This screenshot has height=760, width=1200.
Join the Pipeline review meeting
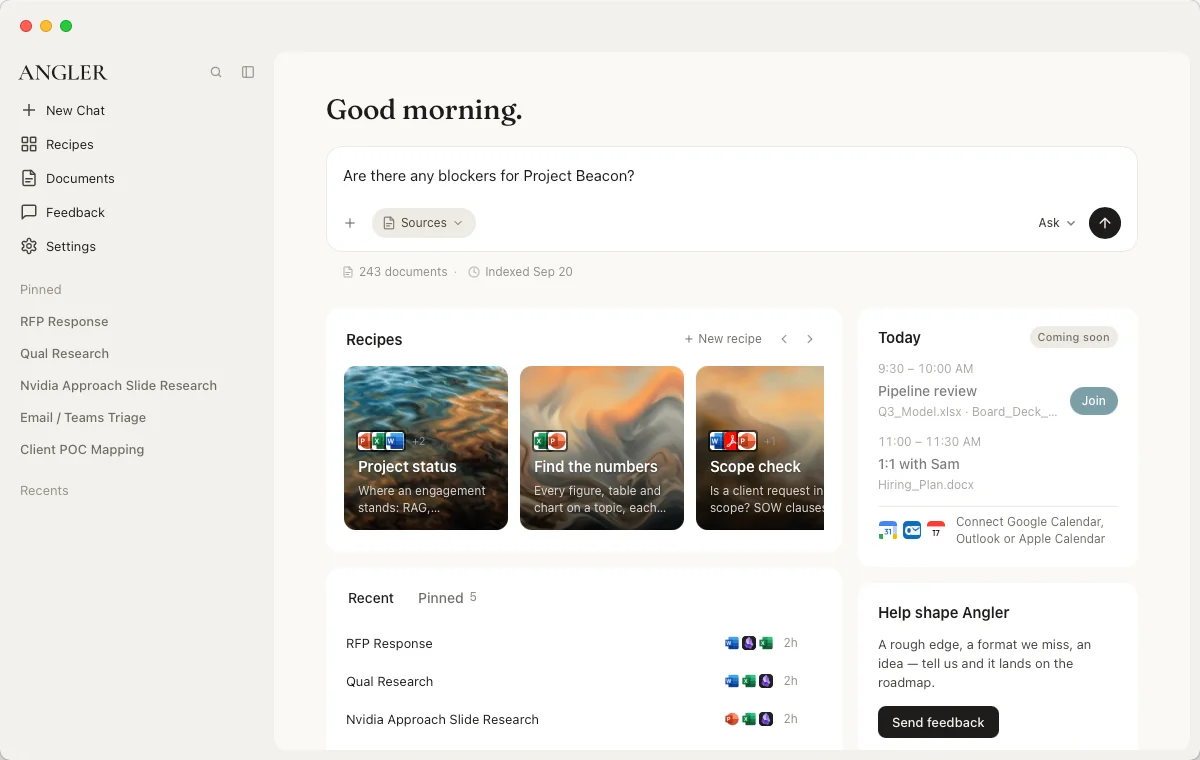coord(1094,401)
